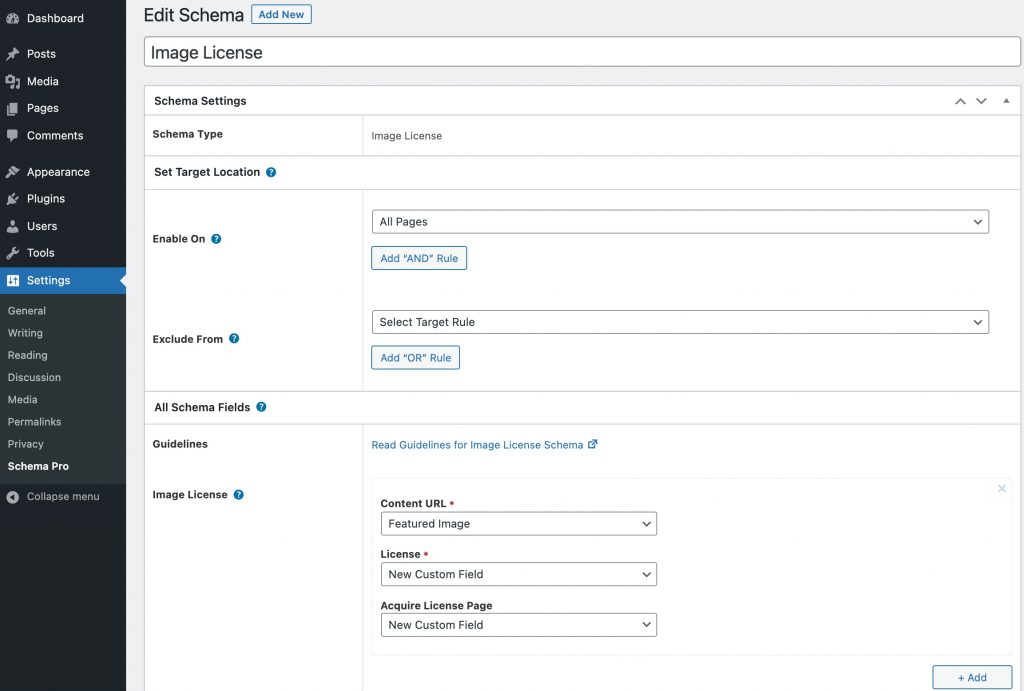The image size is (1024, 691).
Task: Click the help icon beside All Schema Fields
Action: (x=261, y=407)
